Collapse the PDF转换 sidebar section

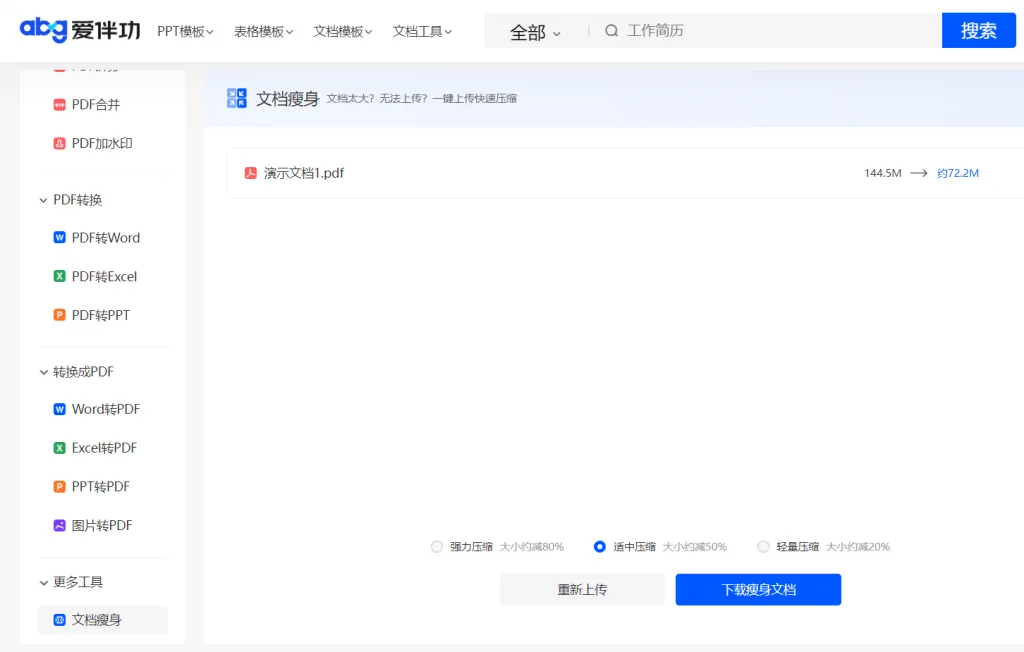click(44, 200)
